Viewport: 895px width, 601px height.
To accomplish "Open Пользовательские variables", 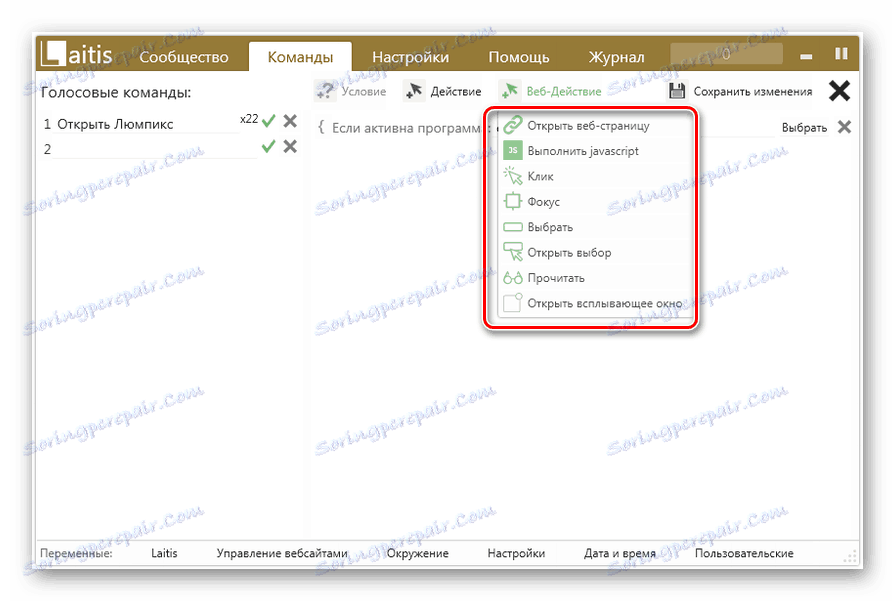I will (744, 553).
